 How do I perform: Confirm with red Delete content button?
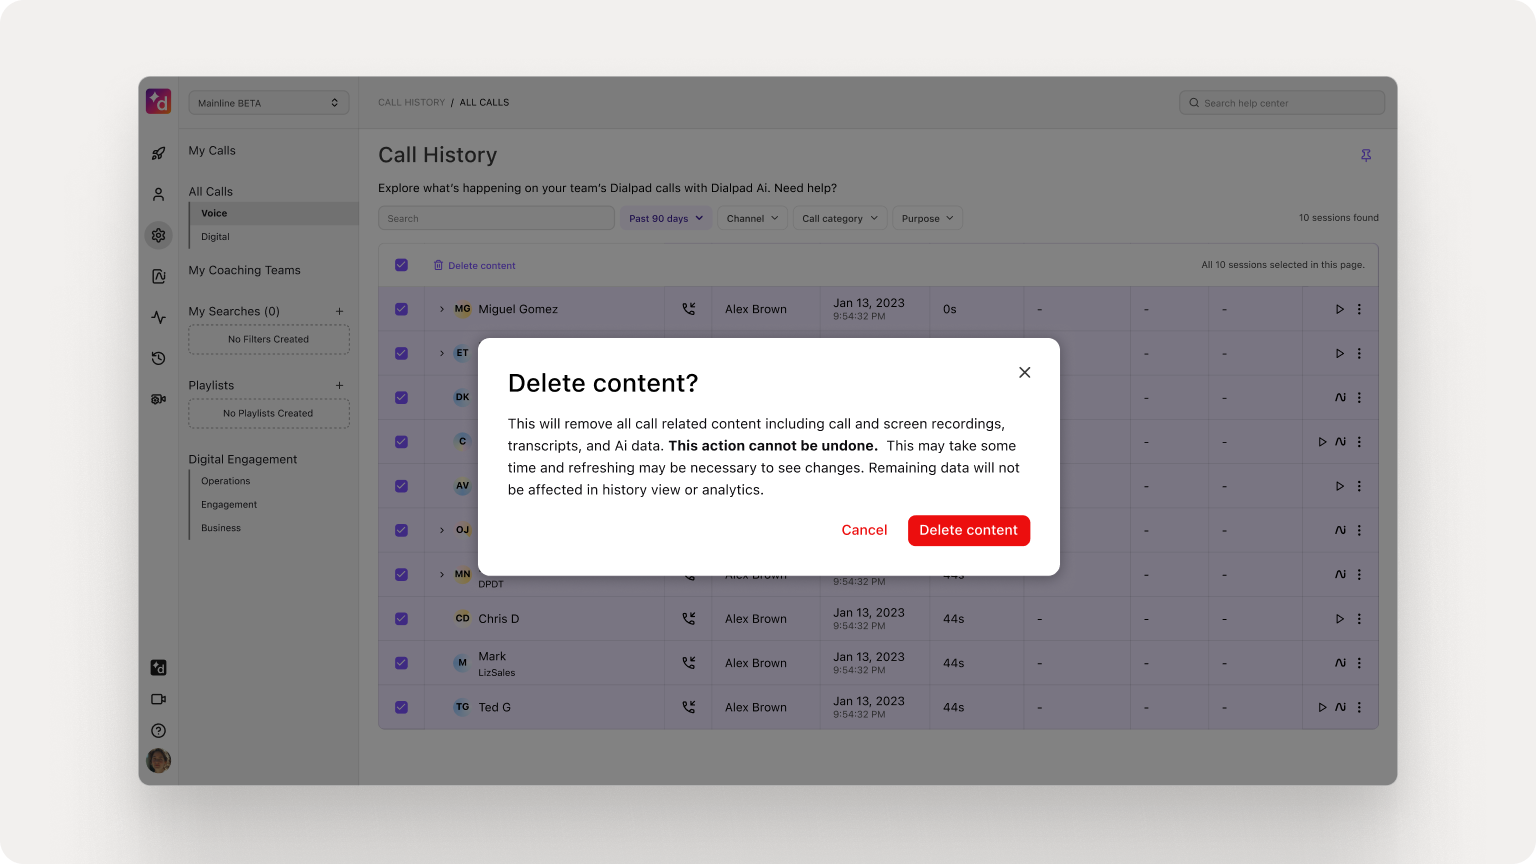coord(969,530)
